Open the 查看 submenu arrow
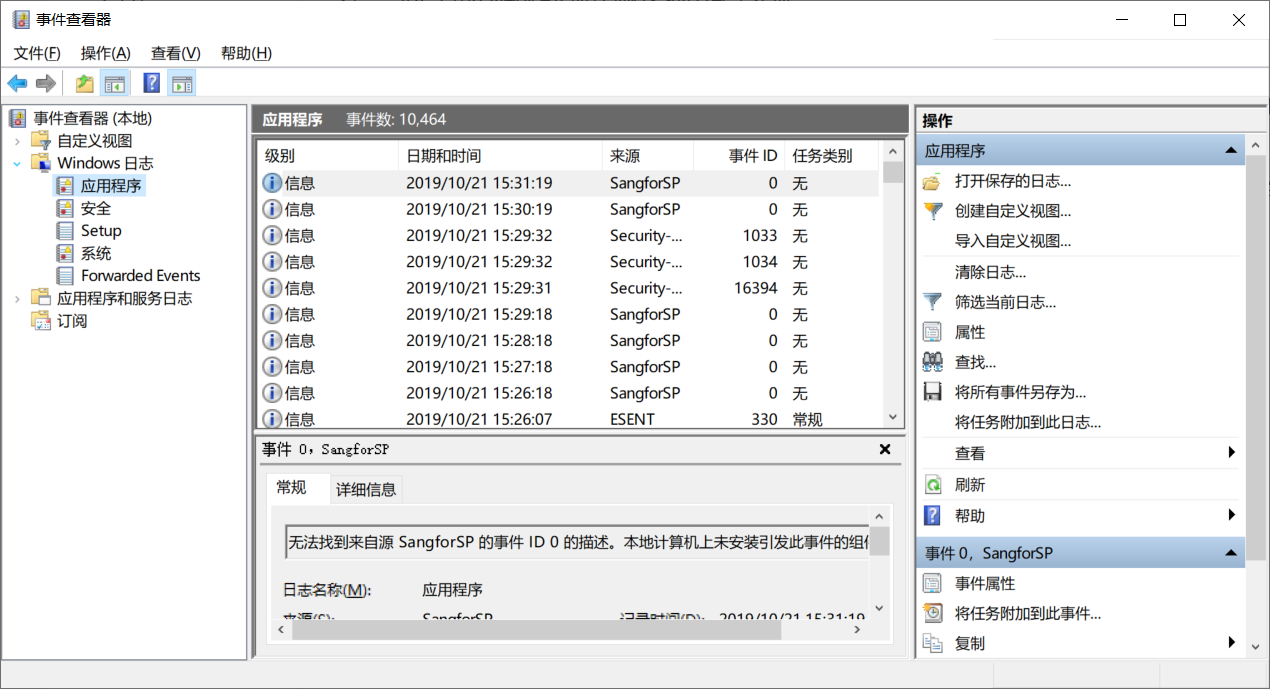 (1232, 452)
